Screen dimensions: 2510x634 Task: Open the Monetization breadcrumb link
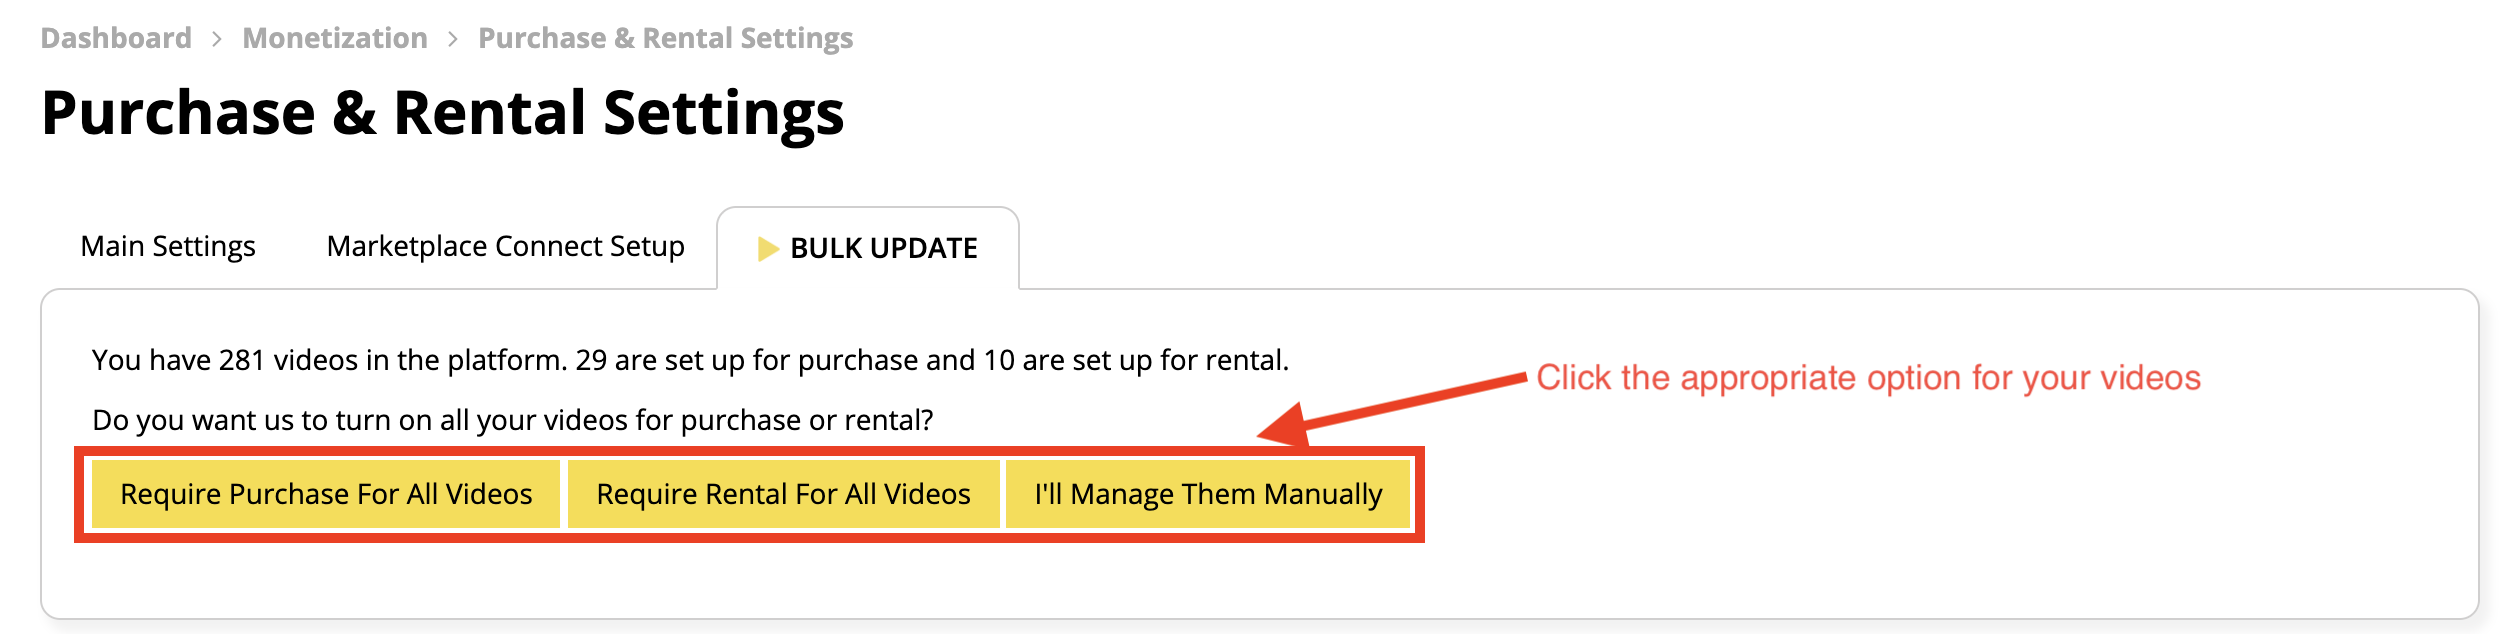(335, 38)
